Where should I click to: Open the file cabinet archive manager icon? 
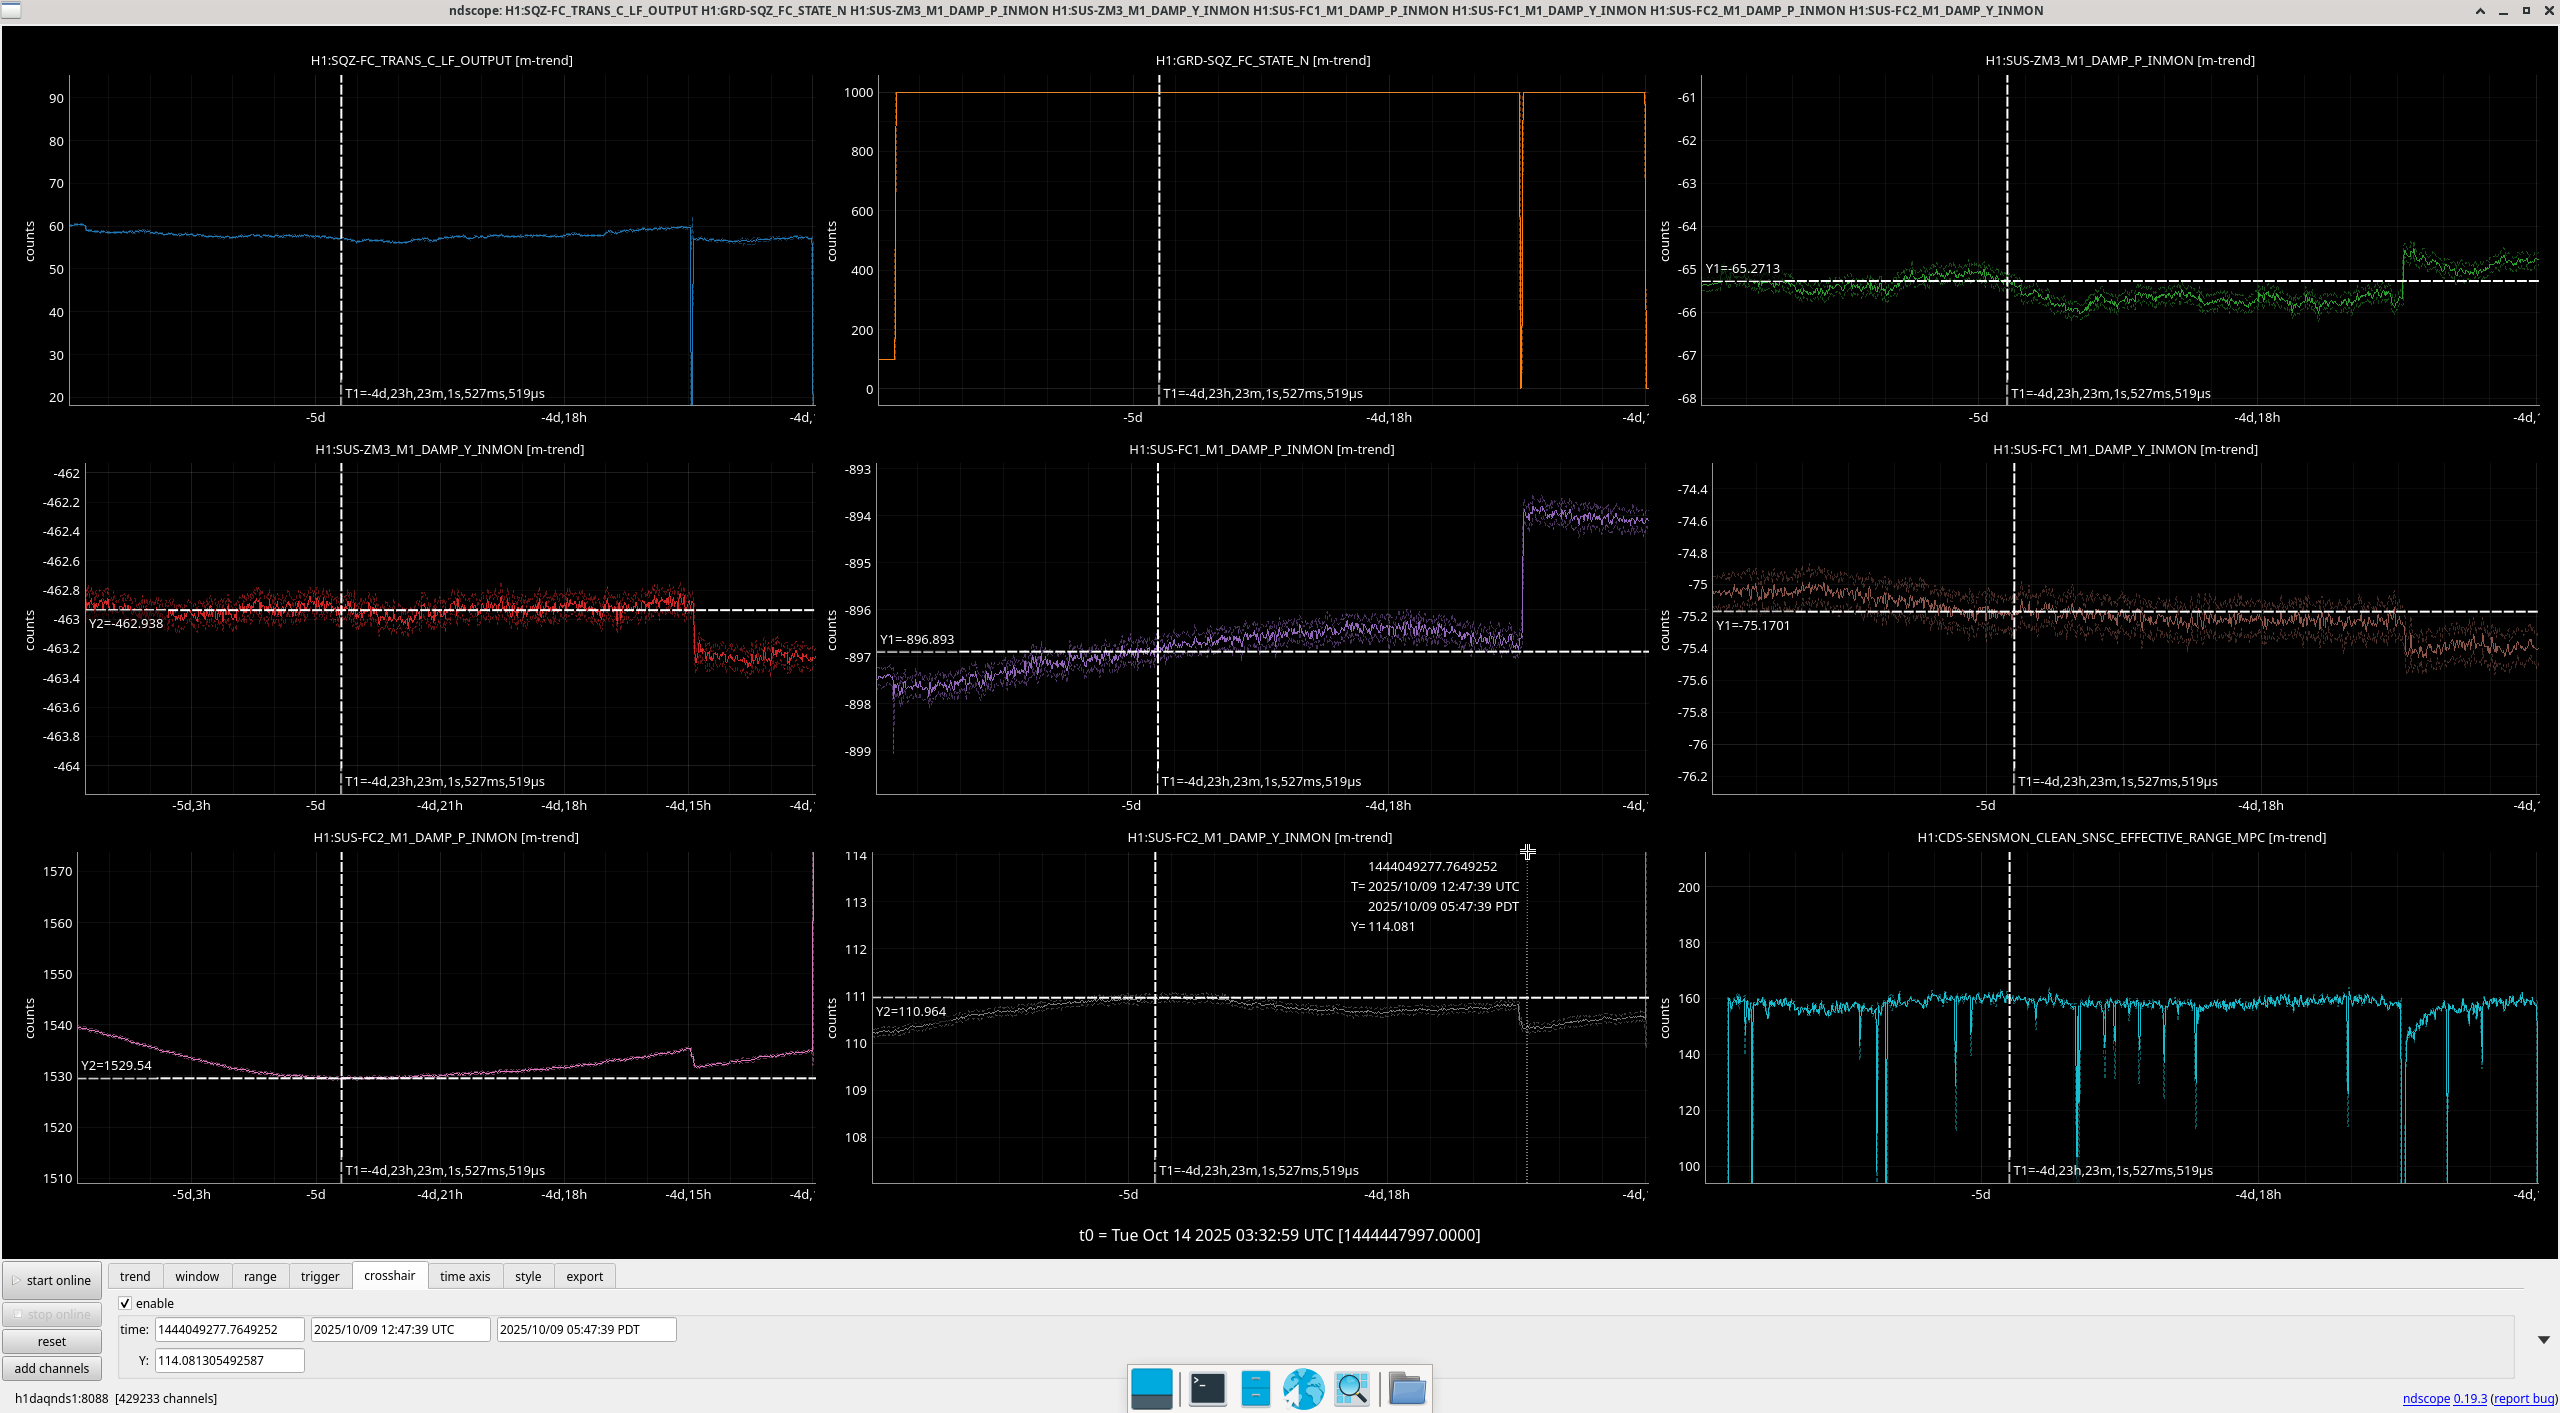pyautogui.click(x=1255, y=1389)
